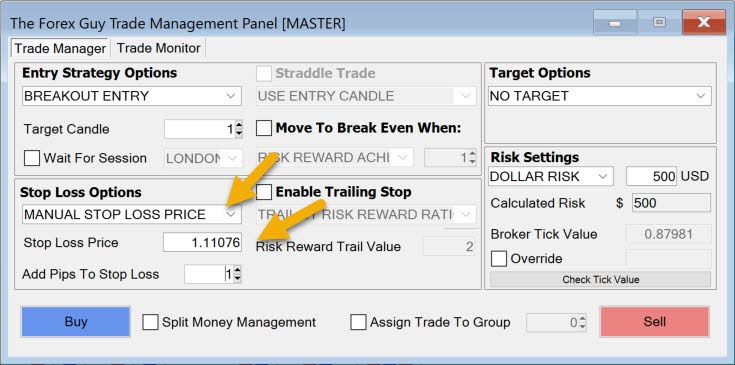This screenshot has height=365, width=735.
Task: Tick the Move To Break Even When checkbox
Action: tap(264, 128)
